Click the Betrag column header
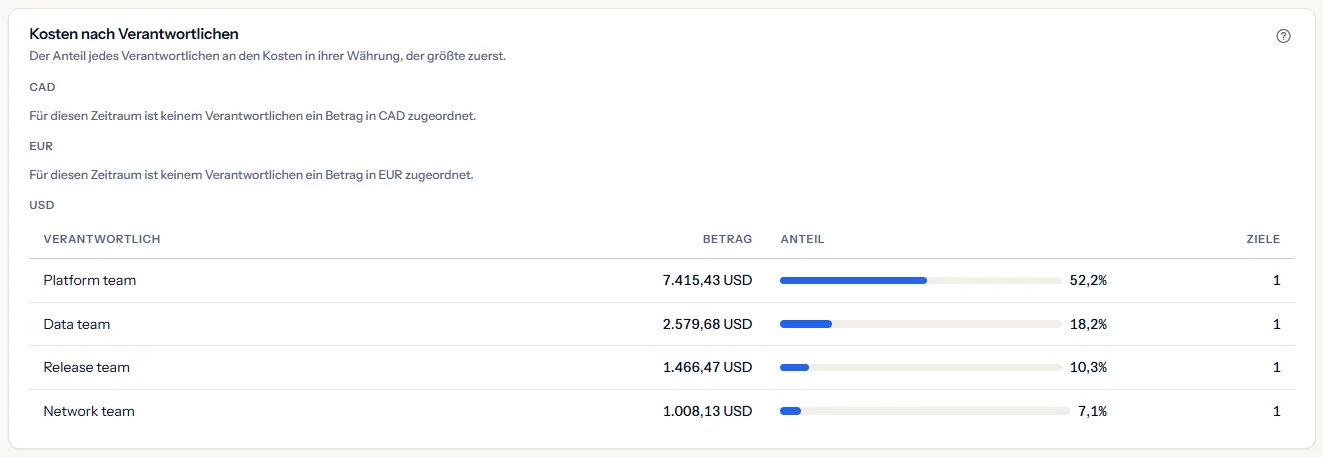This screenshot has height=457, width=1323. [727, 239]
